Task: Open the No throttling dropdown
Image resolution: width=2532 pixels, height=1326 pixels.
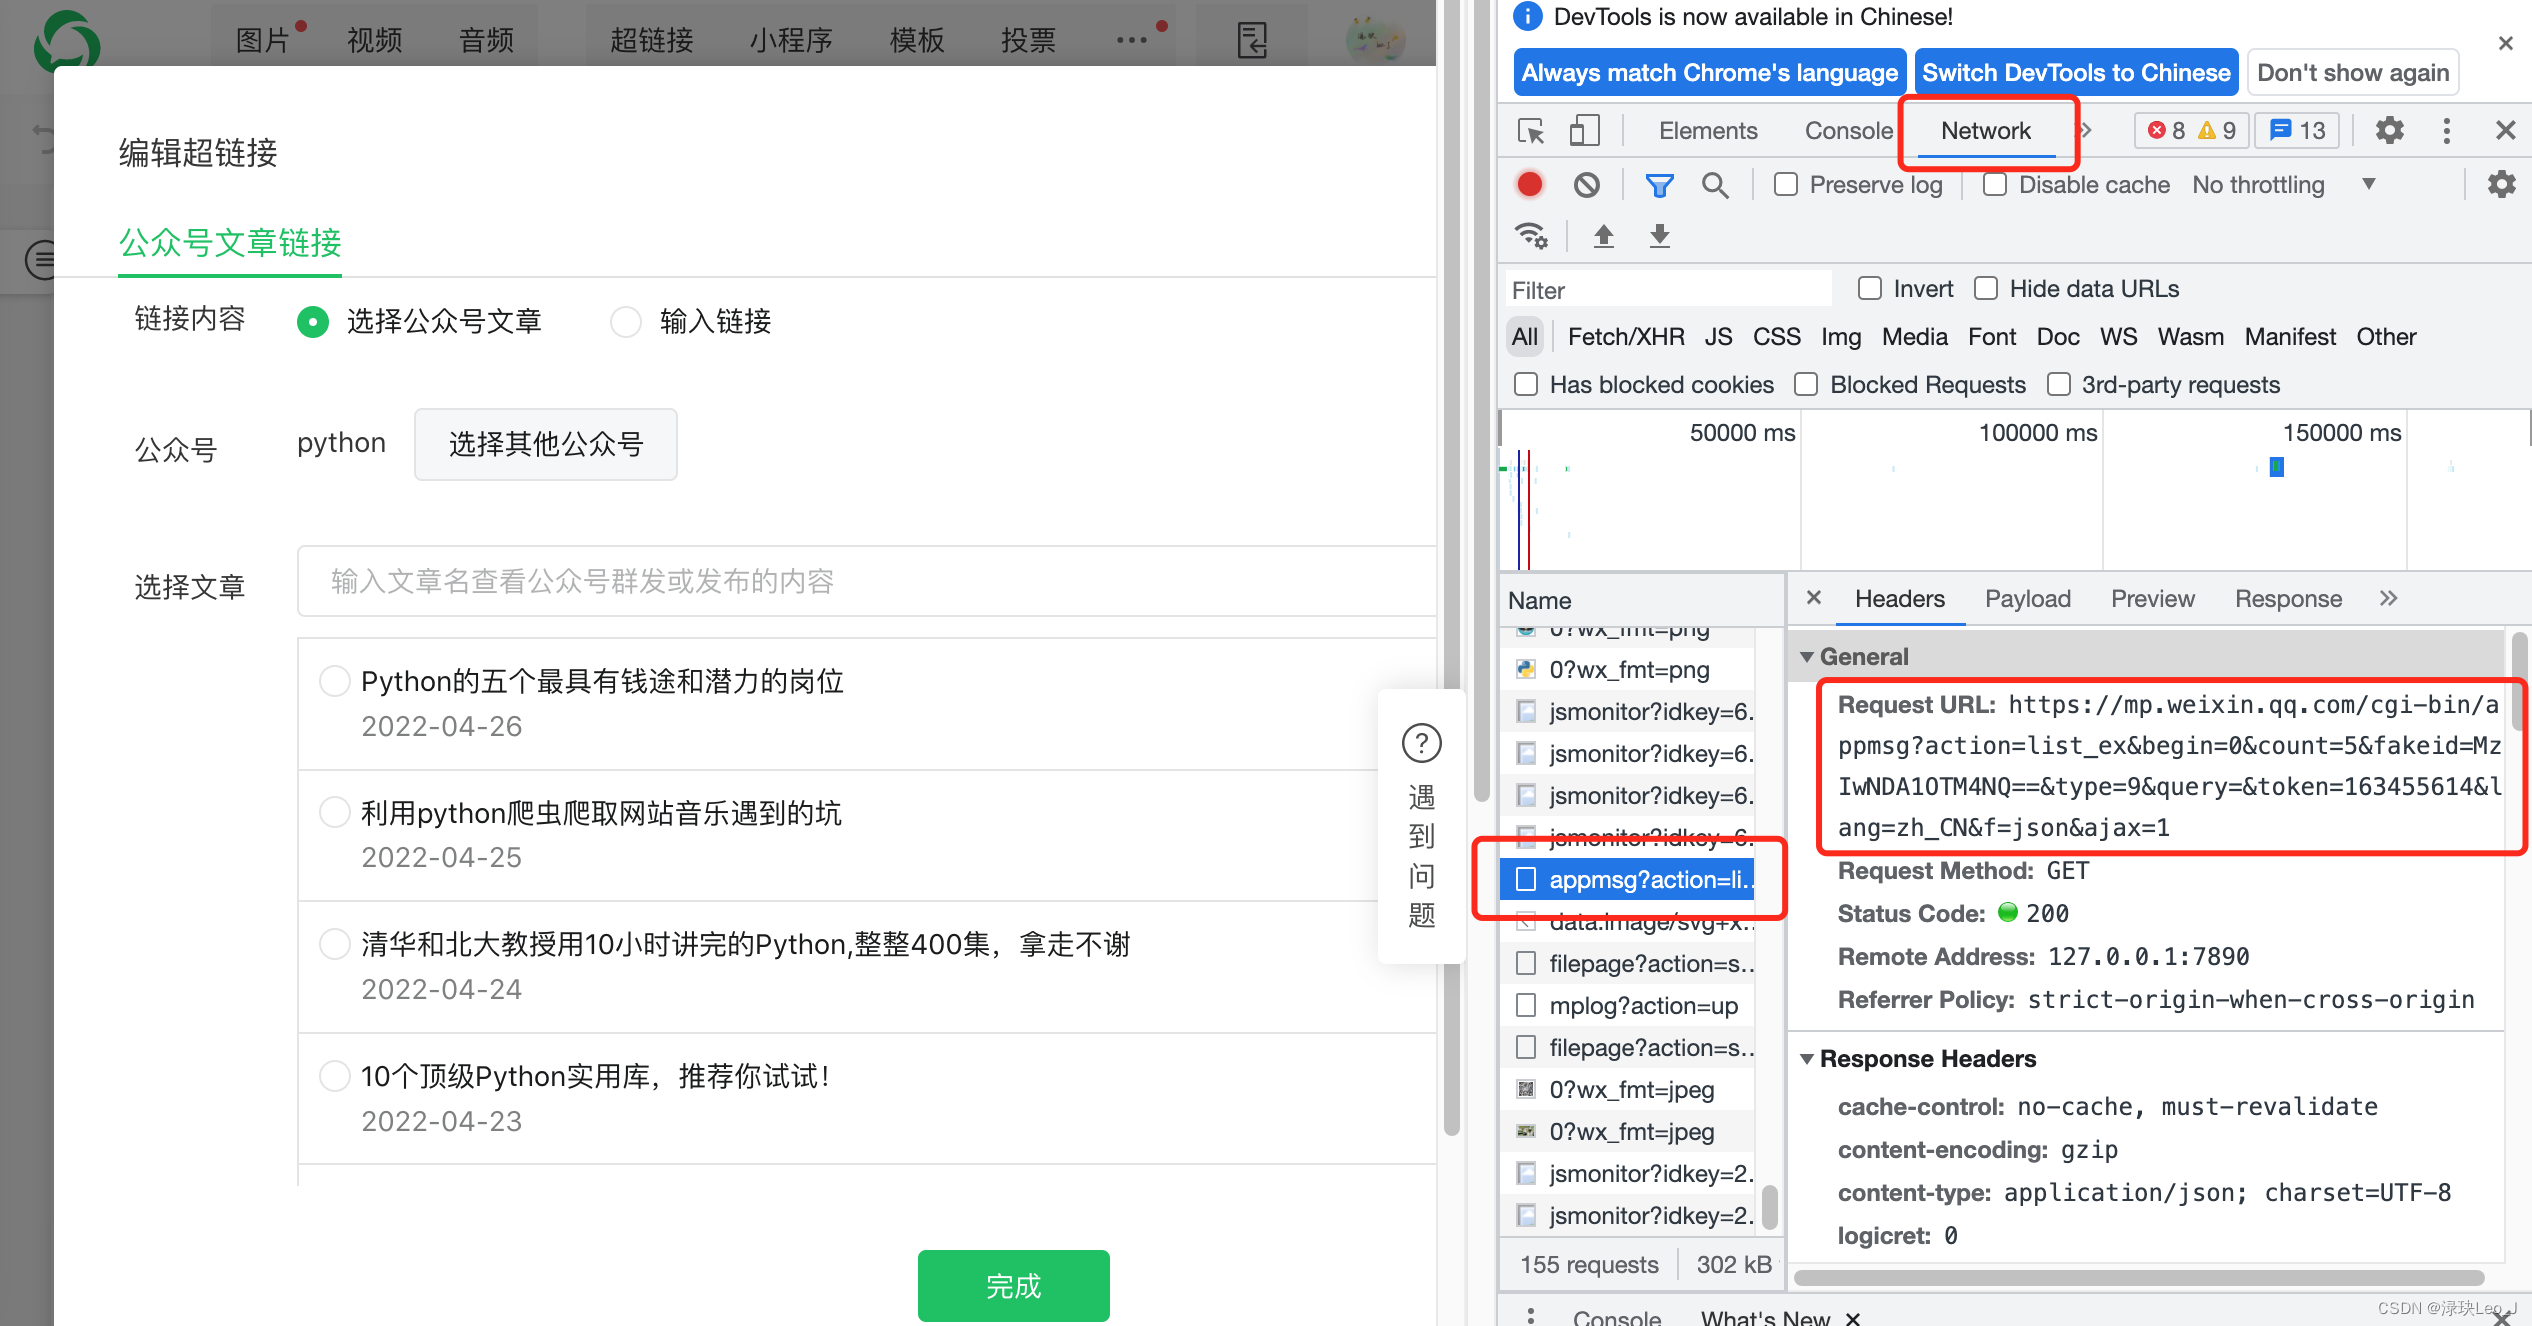Action: tap(2283, 185)
